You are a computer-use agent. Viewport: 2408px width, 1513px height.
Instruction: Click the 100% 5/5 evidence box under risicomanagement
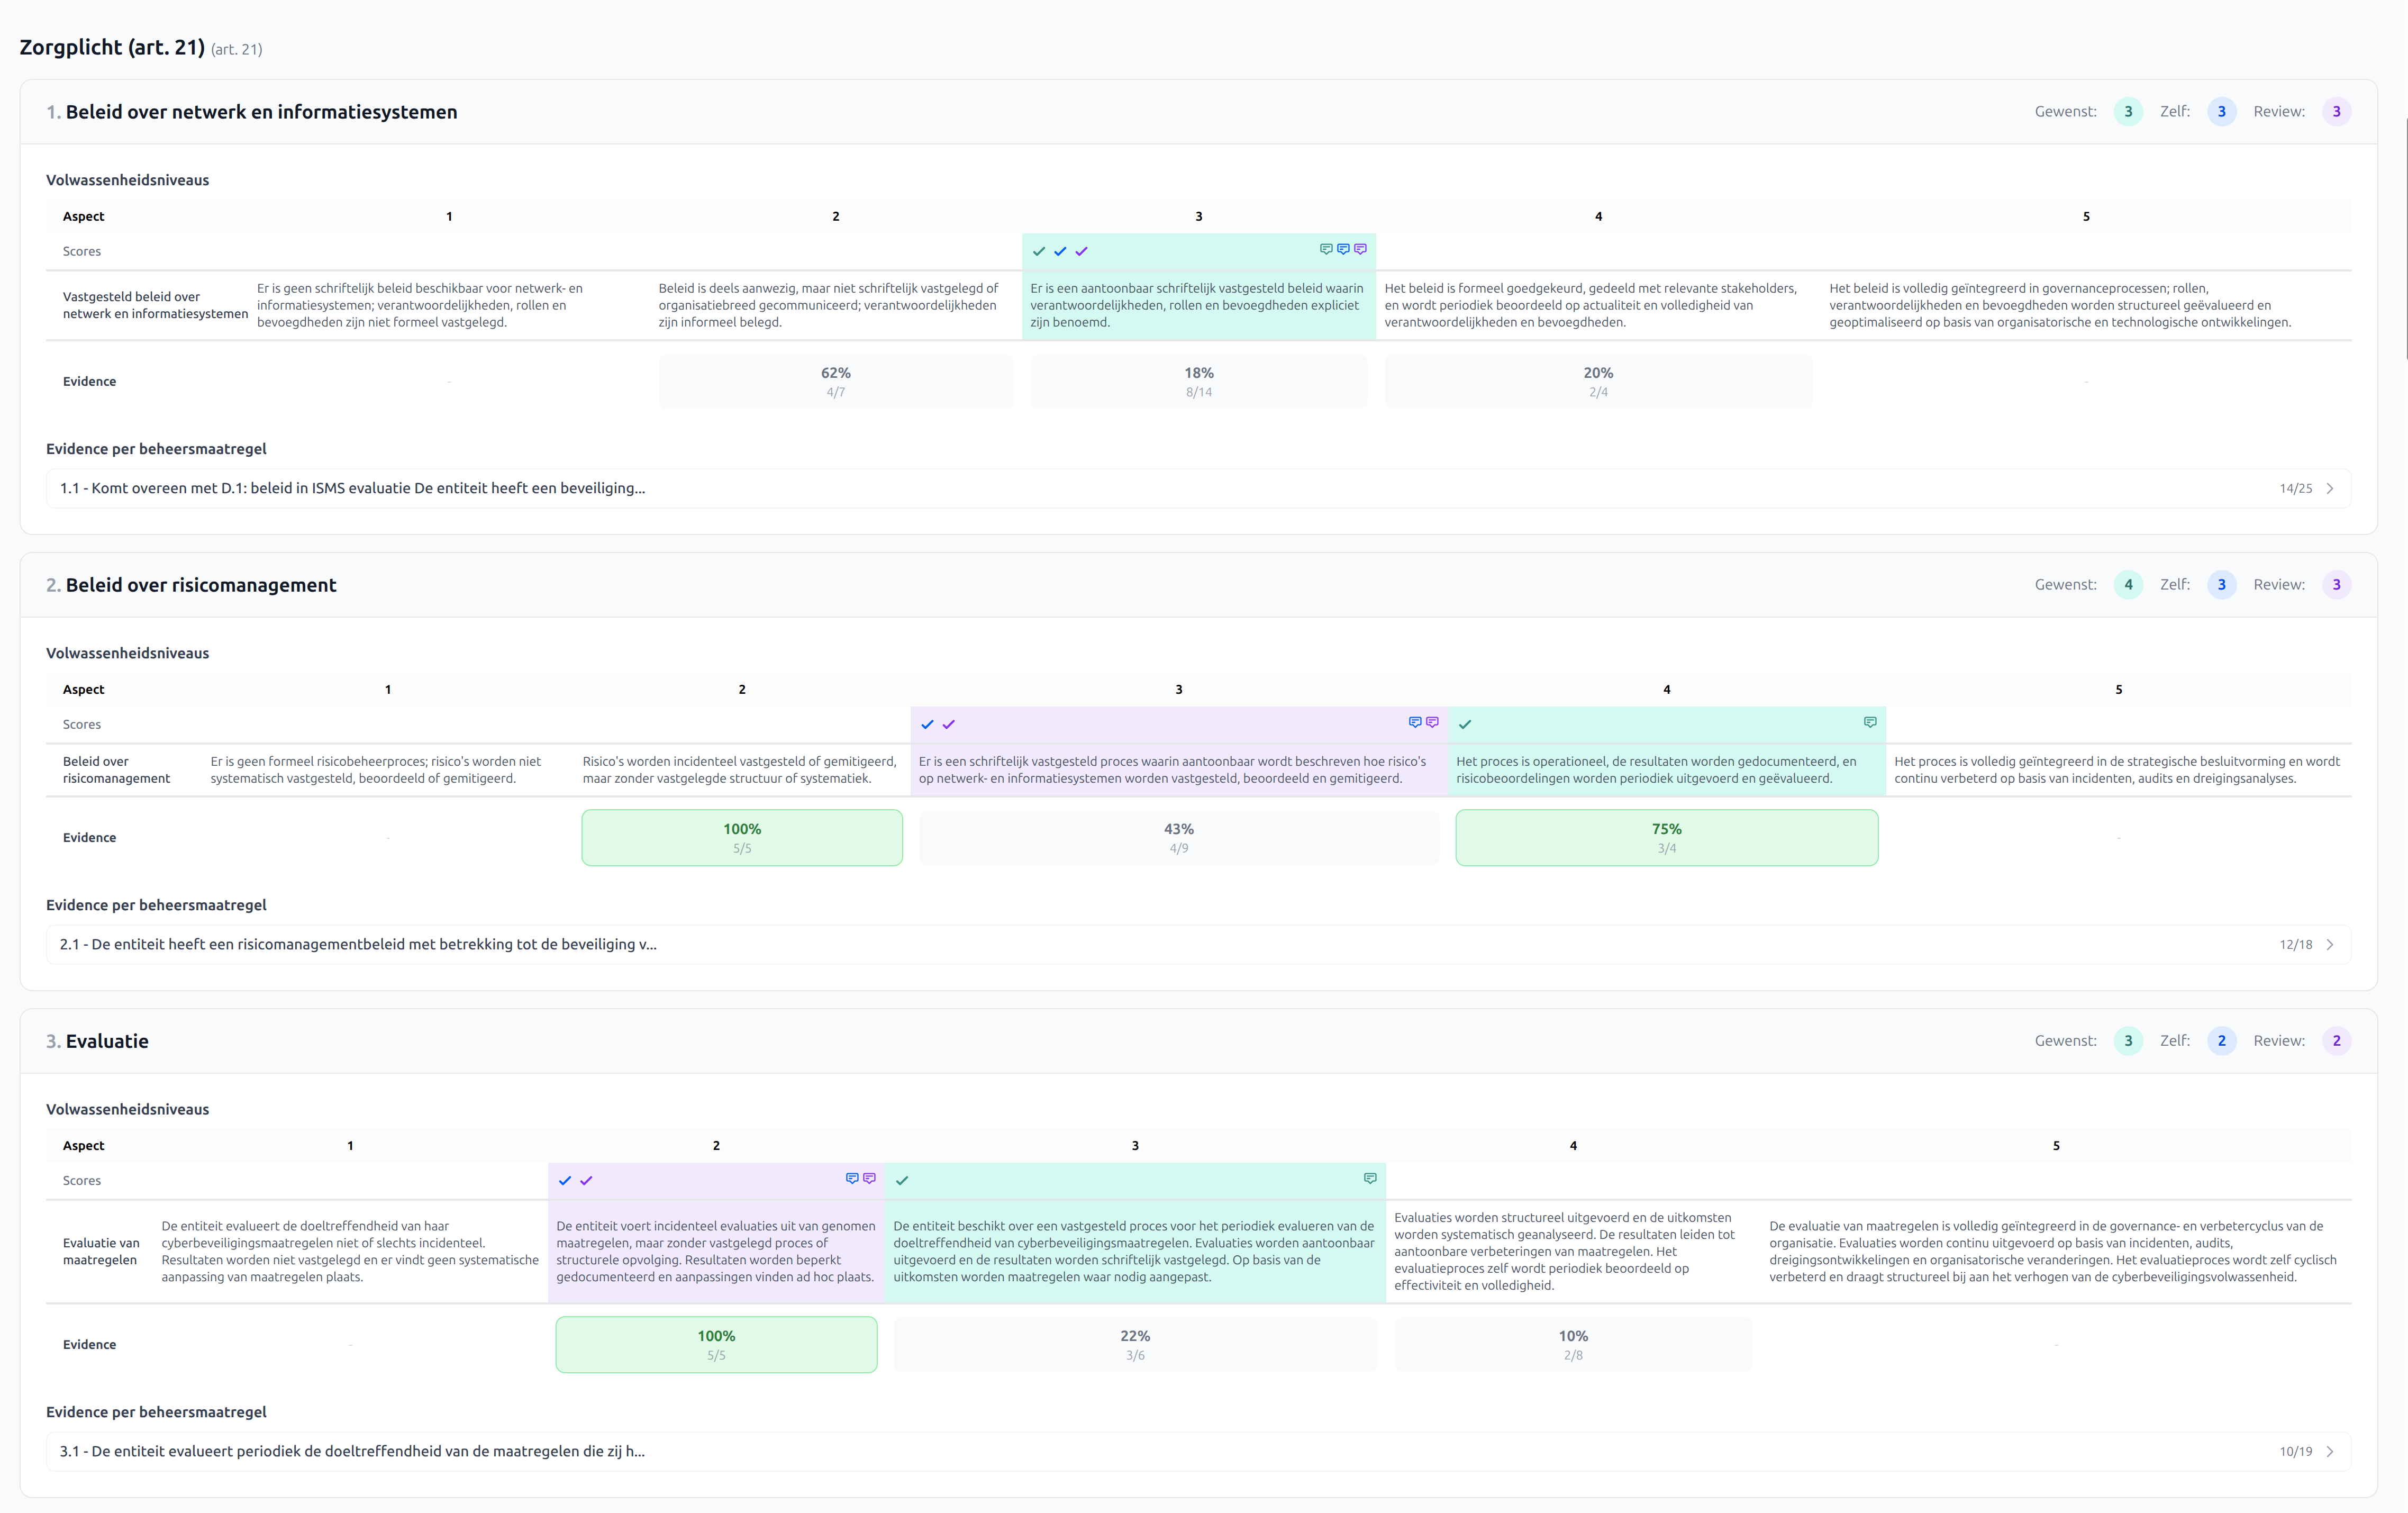[742, 838]
